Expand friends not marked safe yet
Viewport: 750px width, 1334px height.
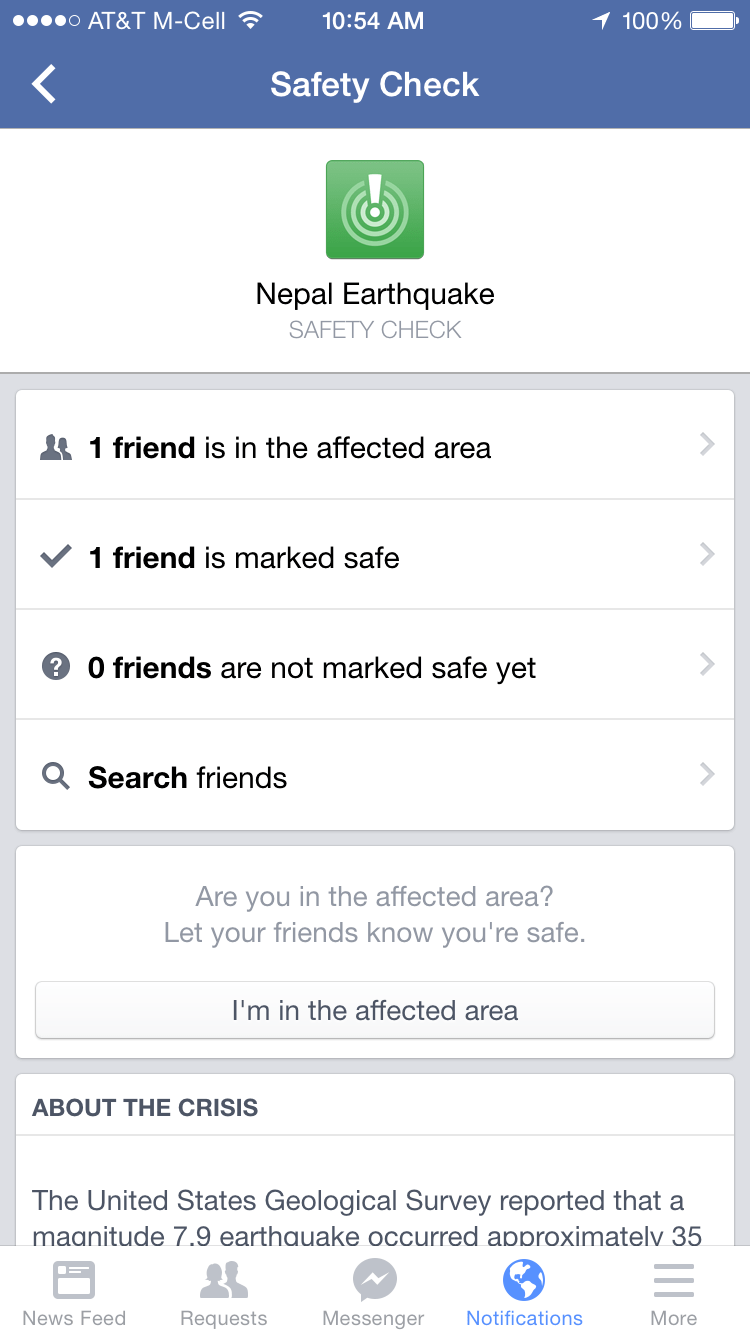(707, 665)
